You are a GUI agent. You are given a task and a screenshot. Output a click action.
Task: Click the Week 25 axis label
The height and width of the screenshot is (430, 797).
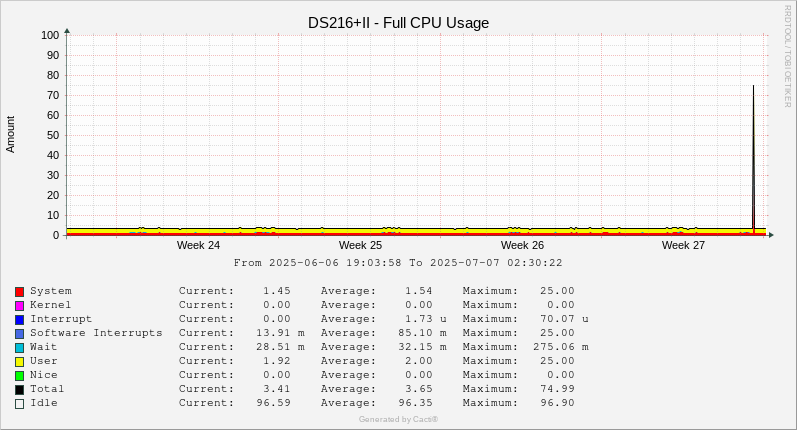(x=360, y=245)
